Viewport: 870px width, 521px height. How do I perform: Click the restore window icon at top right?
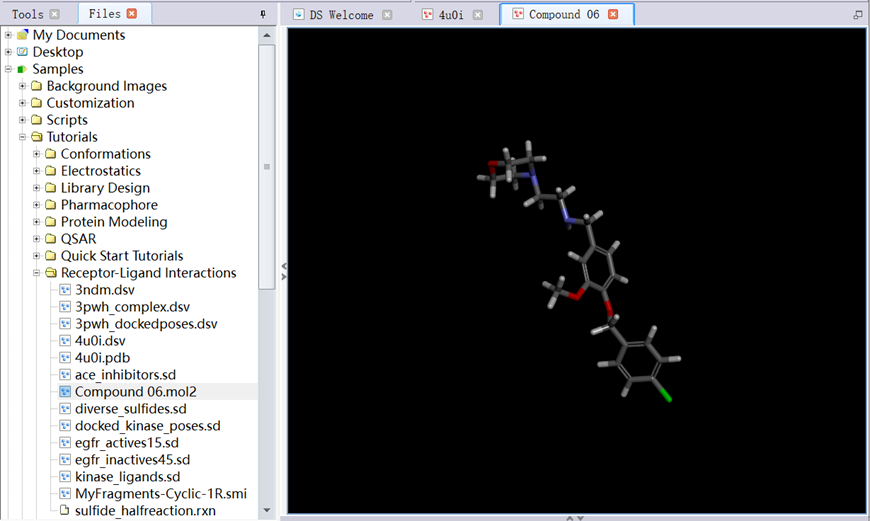857,15
